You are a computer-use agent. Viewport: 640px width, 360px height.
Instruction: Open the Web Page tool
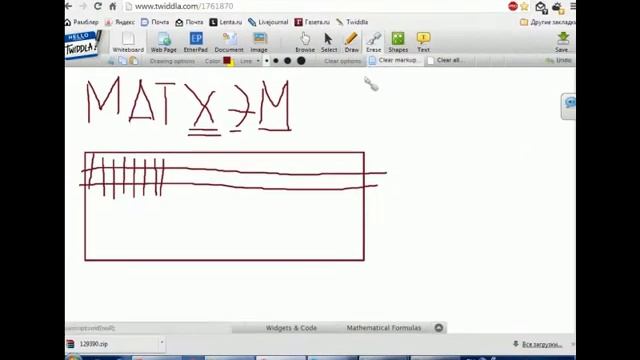164,42
